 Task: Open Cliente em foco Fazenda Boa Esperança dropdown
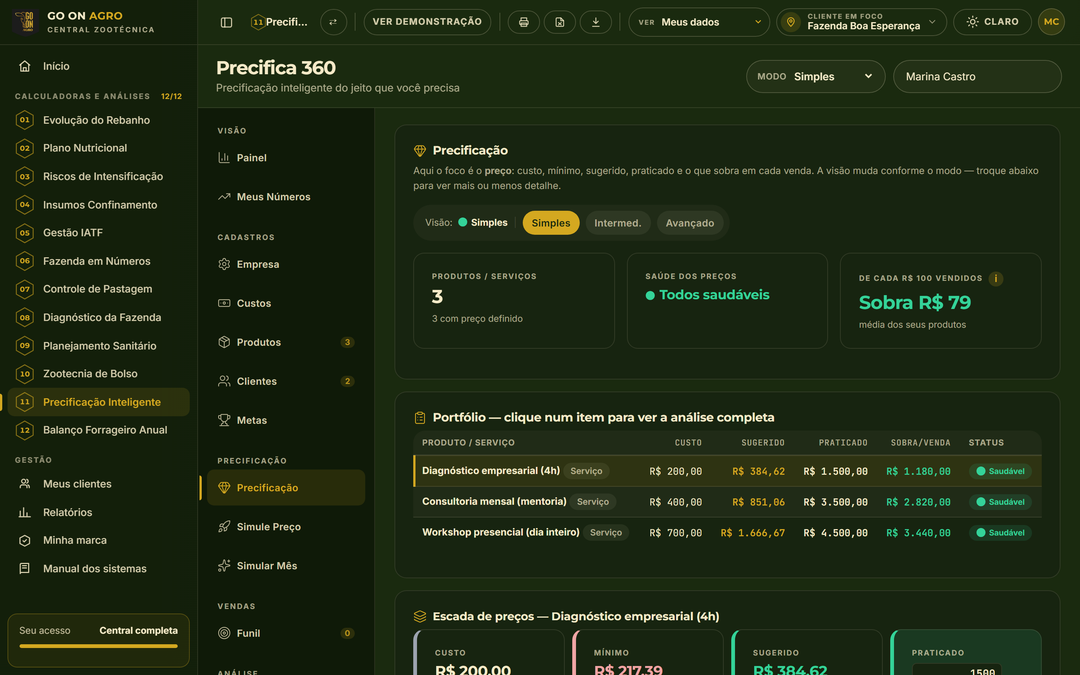(x=861, y=22)
